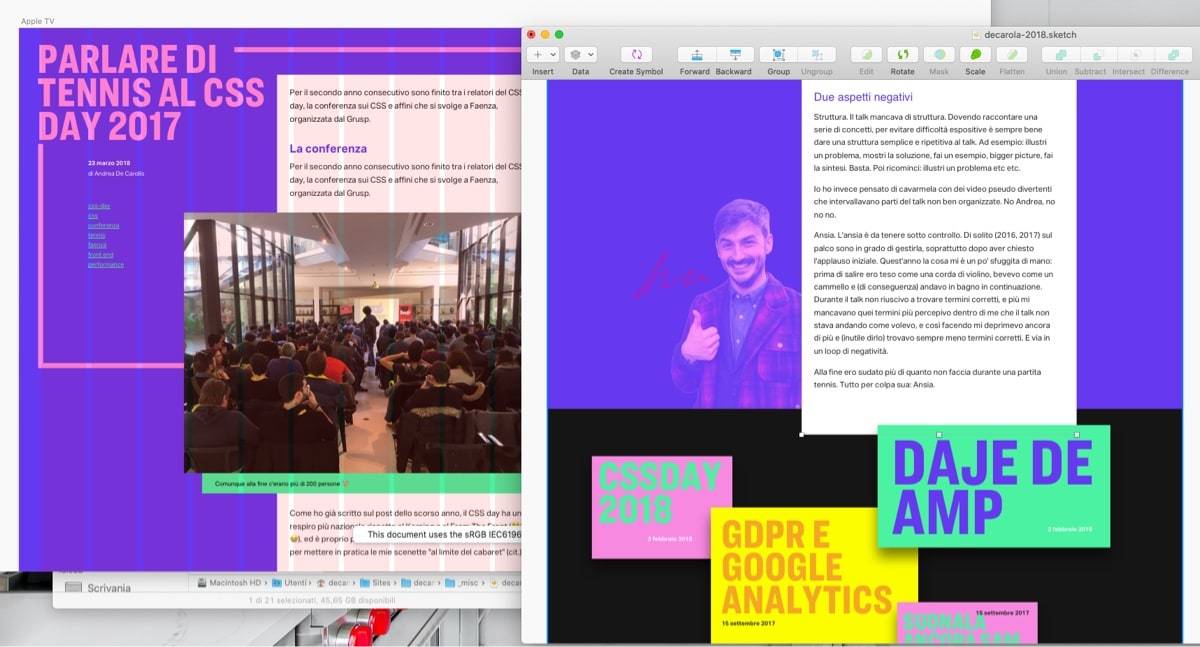Screen dimensions: 1200x647
Task: Minimize the Sketch window with yellow button
Action: pyautogui.click(x=546, y=34)
